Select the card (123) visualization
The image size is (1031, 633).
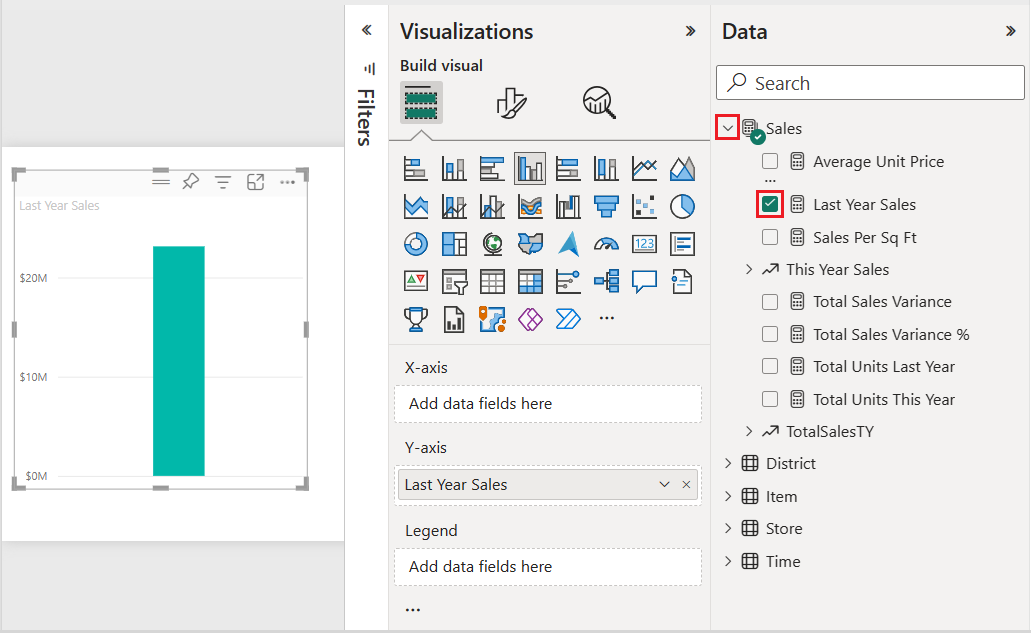pyautogui.click(x=644, y=243)
